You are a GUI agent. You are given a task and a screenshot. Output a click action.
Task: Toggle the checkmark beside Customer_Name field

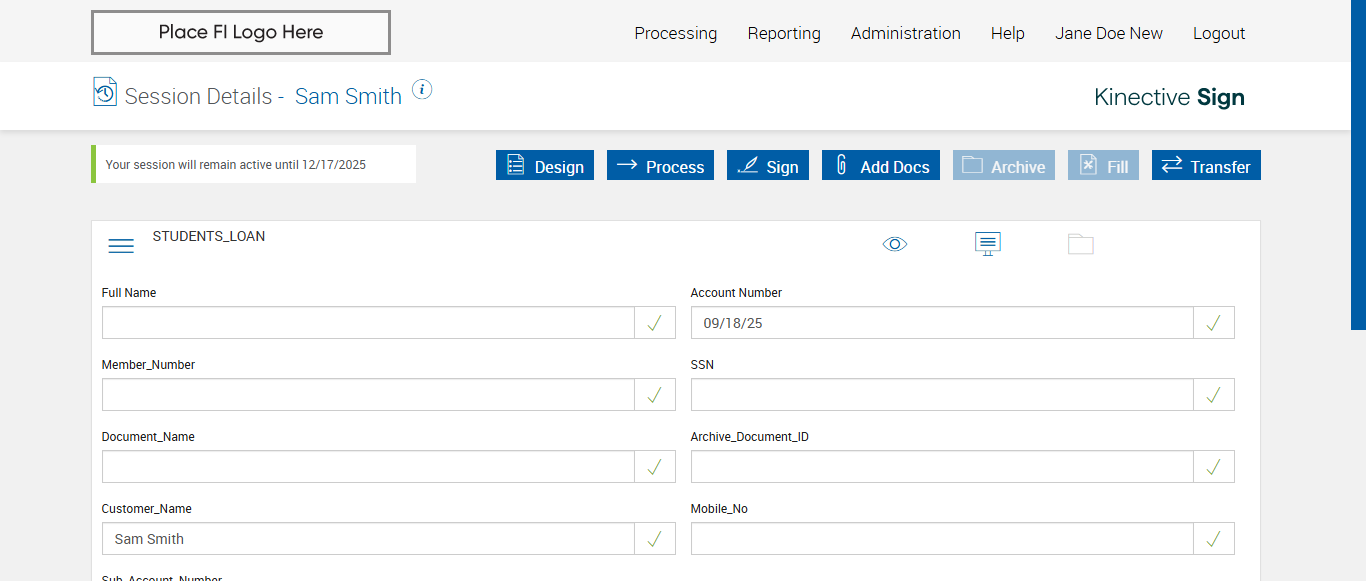[655, 539]
